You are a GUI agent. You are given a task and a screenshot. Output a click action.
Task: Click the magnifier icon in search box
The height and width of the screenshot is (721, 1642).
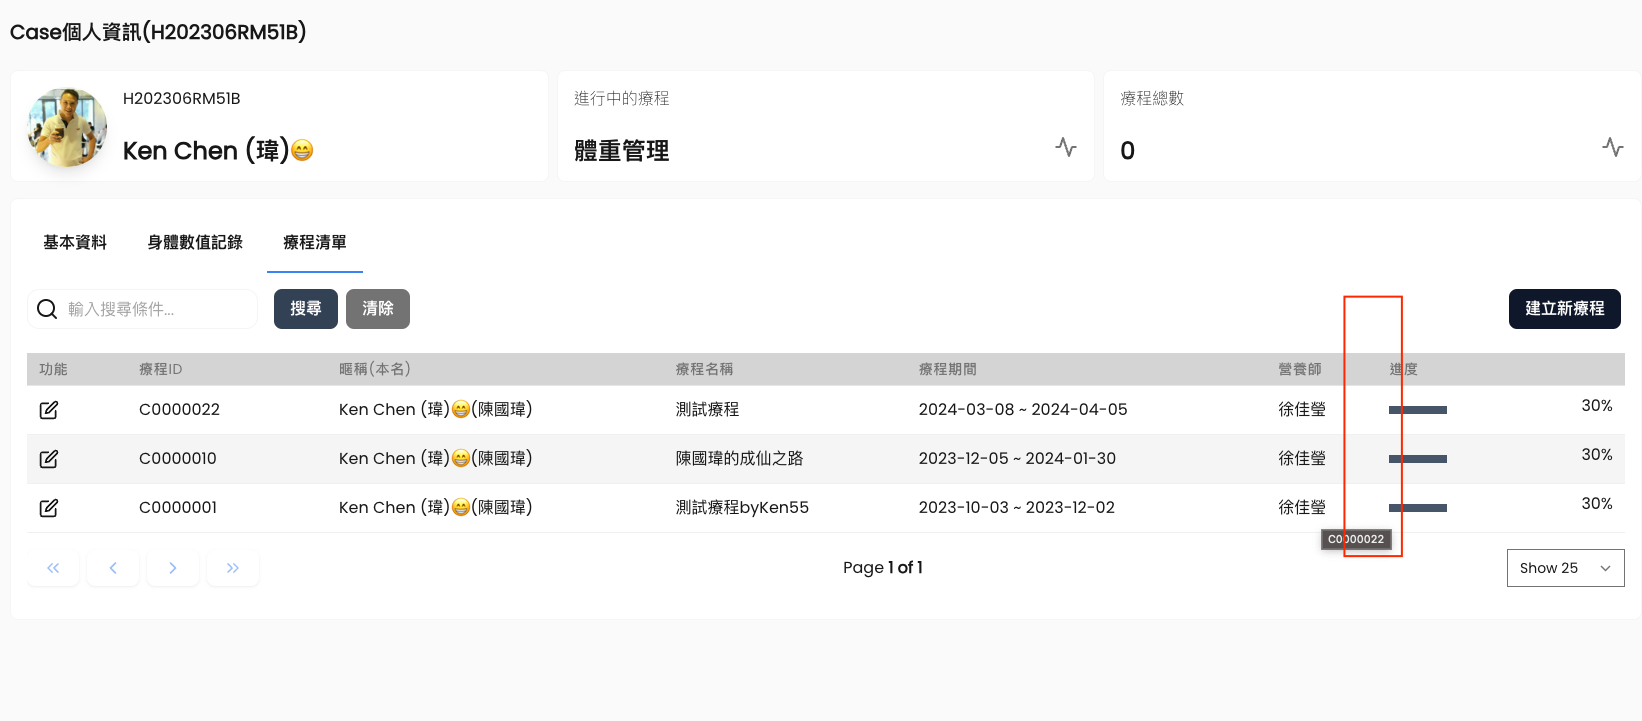pyautogui.click(x=47, y=309)
